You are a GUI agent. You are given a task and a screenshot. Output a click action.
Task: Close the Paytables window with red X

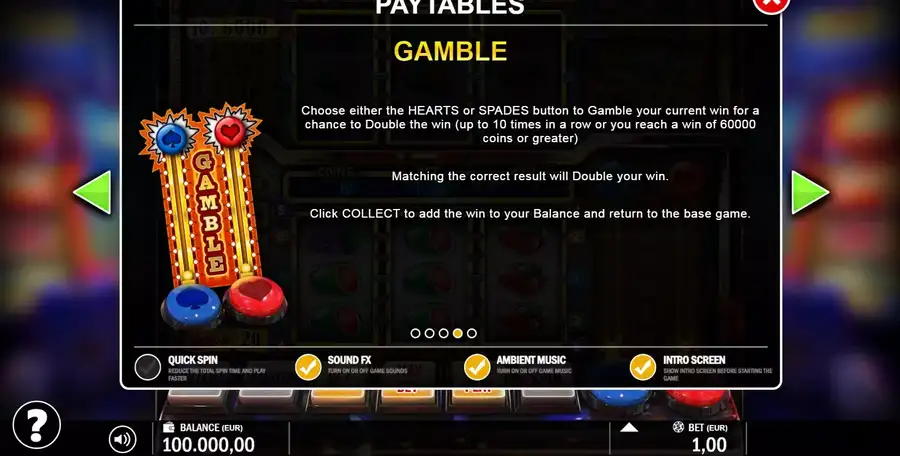click(771, 3)
